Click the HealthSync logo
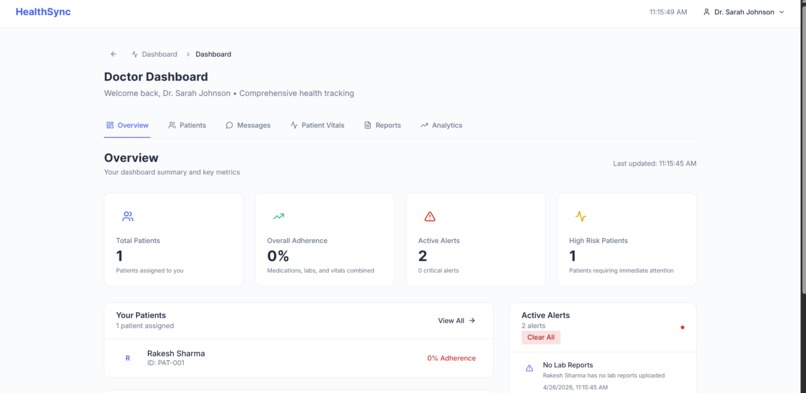This screenshot has height=393, width=806. click(x=43, y=12)
